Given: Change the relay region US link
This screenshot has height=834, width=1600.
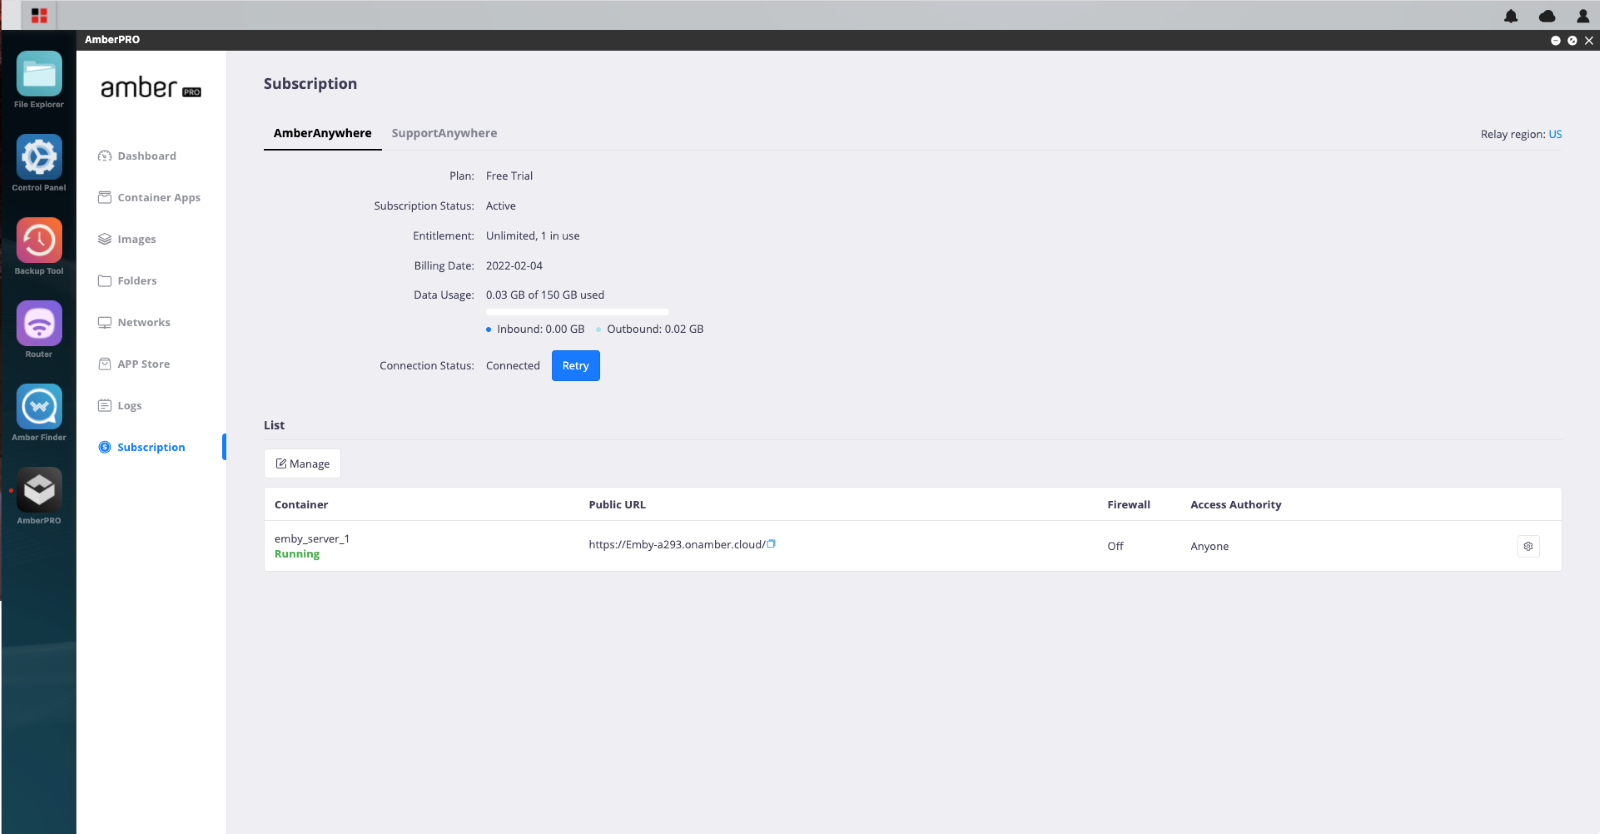Looking at the screenshot, I should click(1555, 134).
